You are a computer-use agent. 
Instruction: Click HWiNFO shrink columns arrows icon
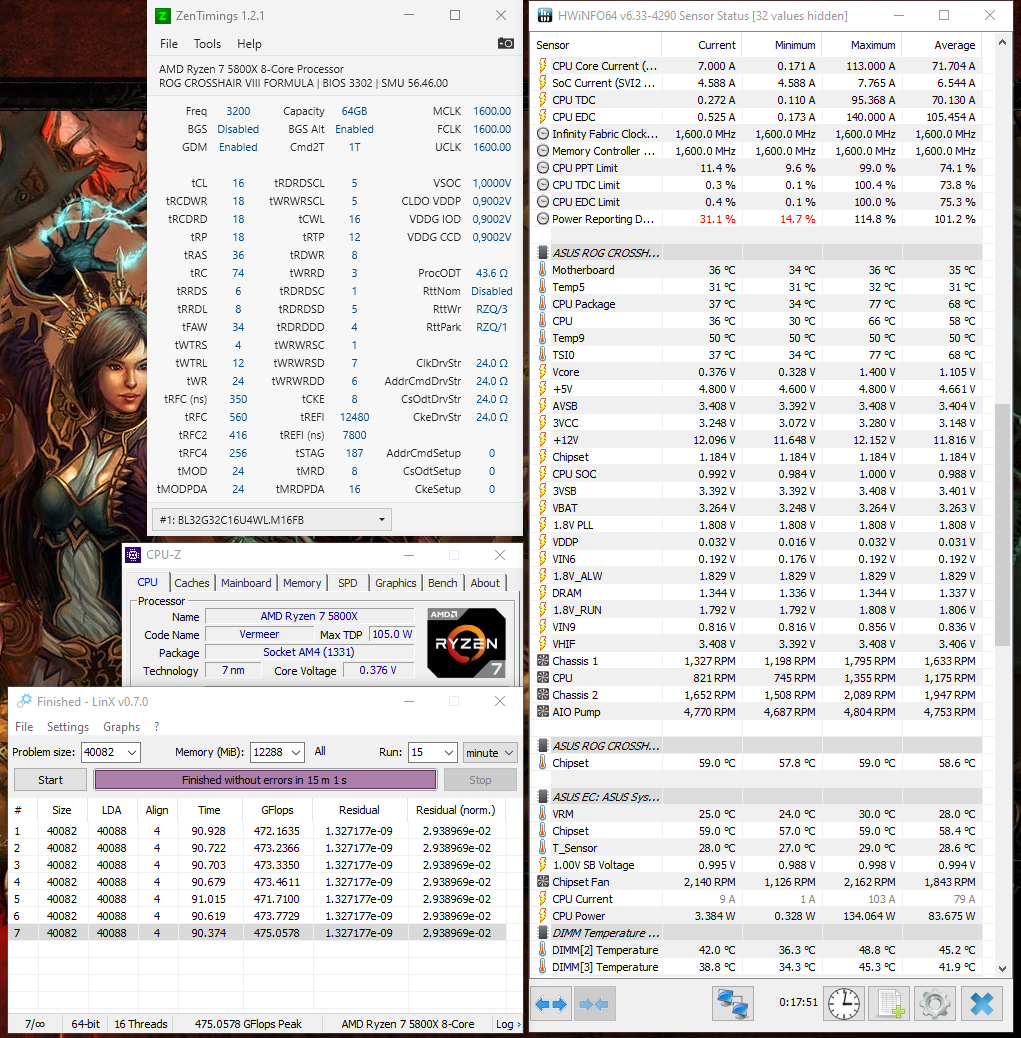click(595, 1004)
